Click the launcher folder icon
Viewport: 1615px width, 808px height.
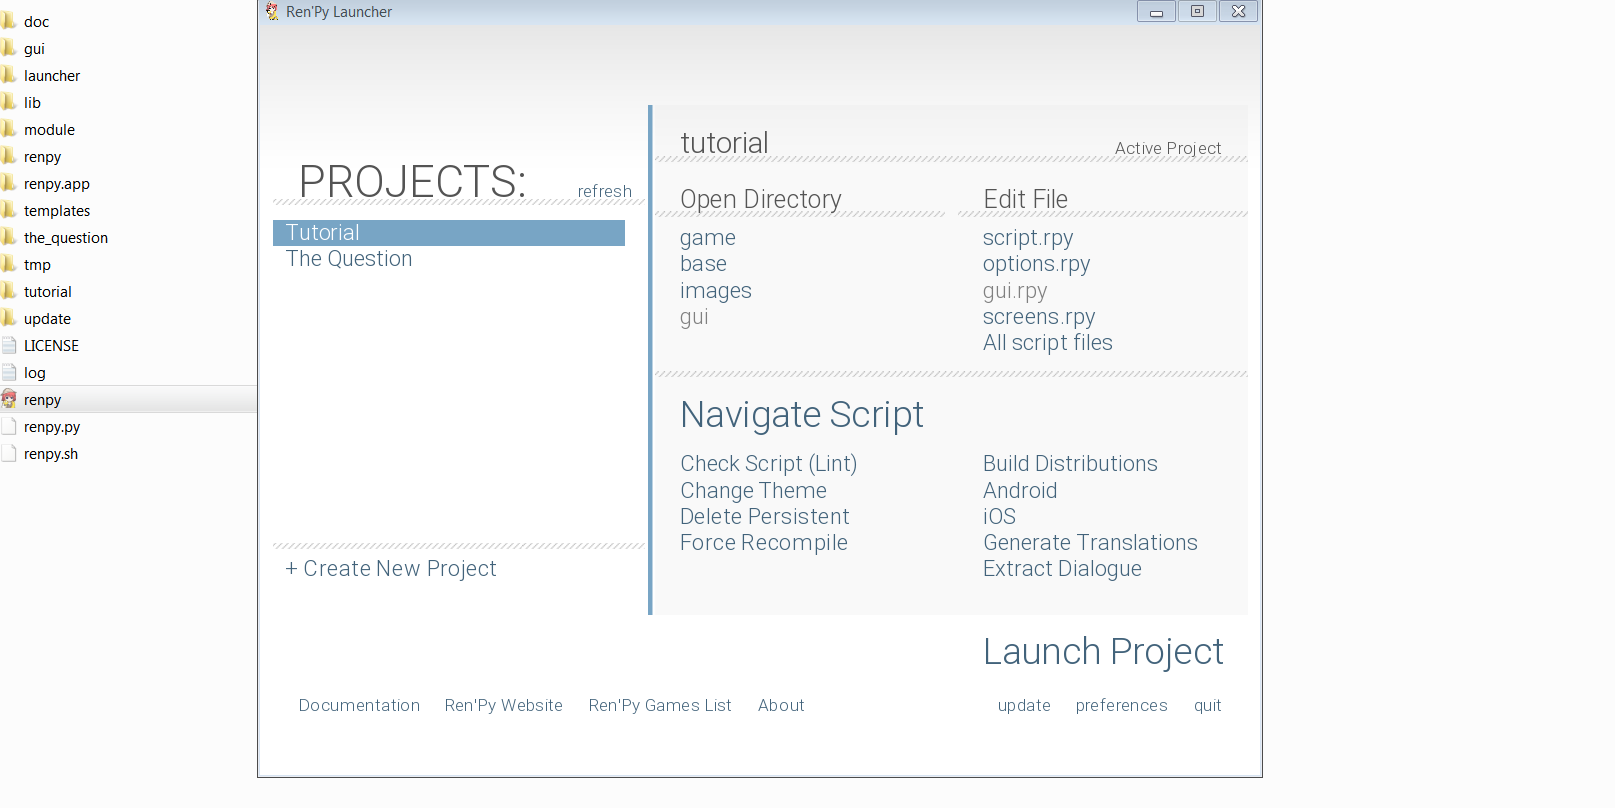[x=9, y=75]
